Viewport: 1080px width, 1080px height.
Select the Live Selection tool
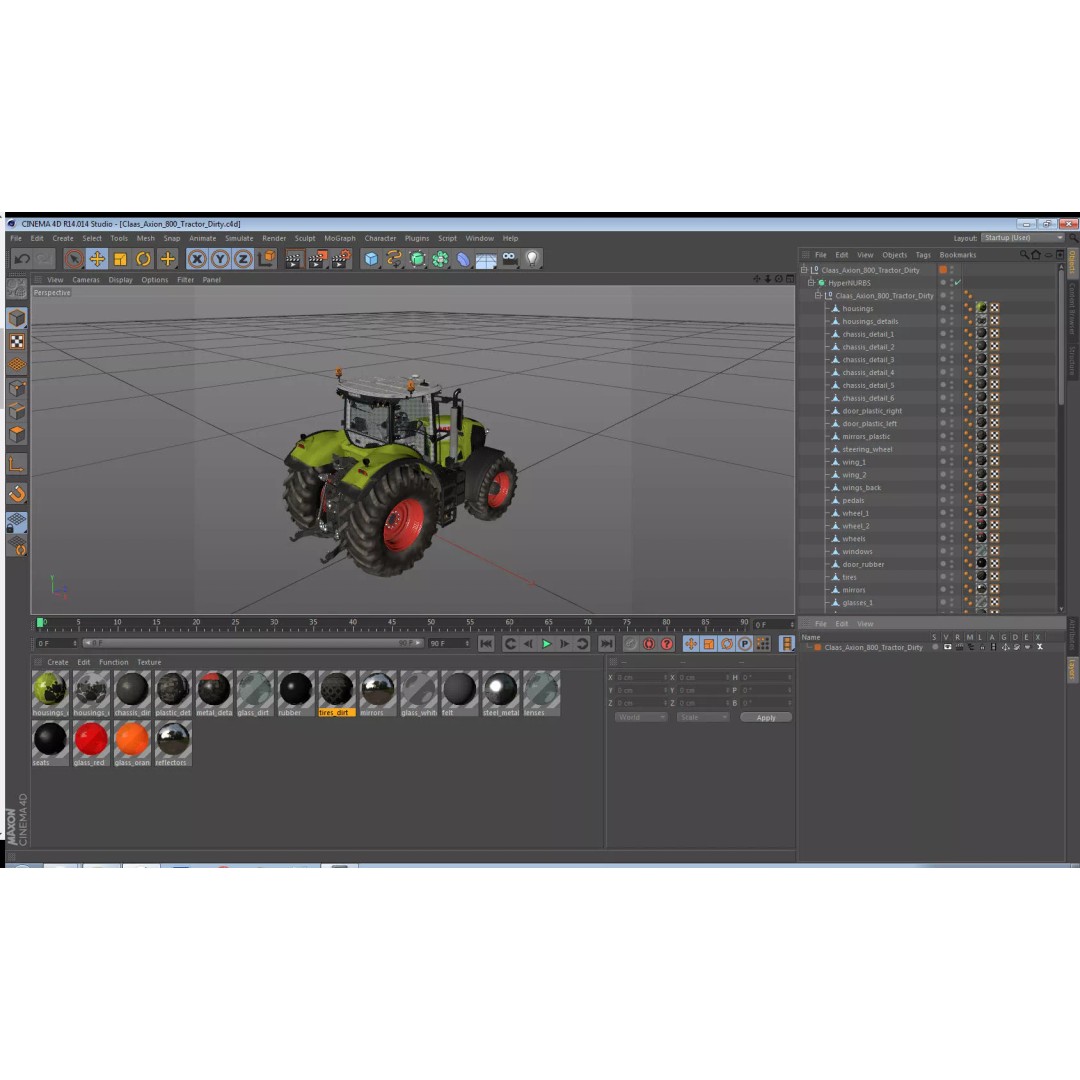tap(74, 259)
